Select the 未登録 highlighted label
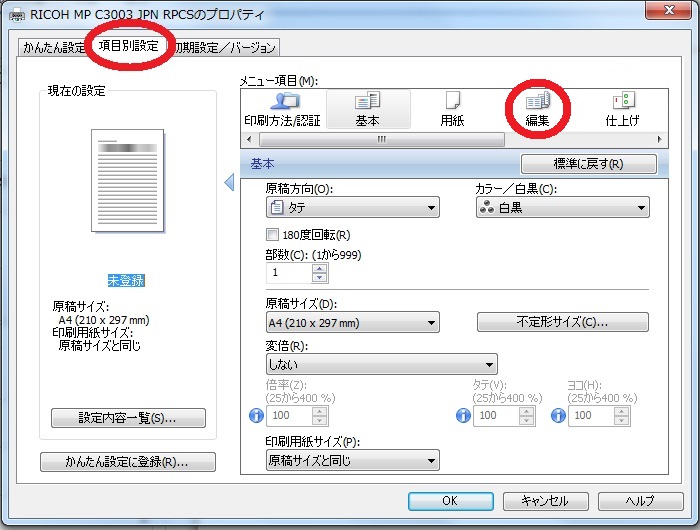The width and height of the screenshot is (700, 530). [126, 280]
